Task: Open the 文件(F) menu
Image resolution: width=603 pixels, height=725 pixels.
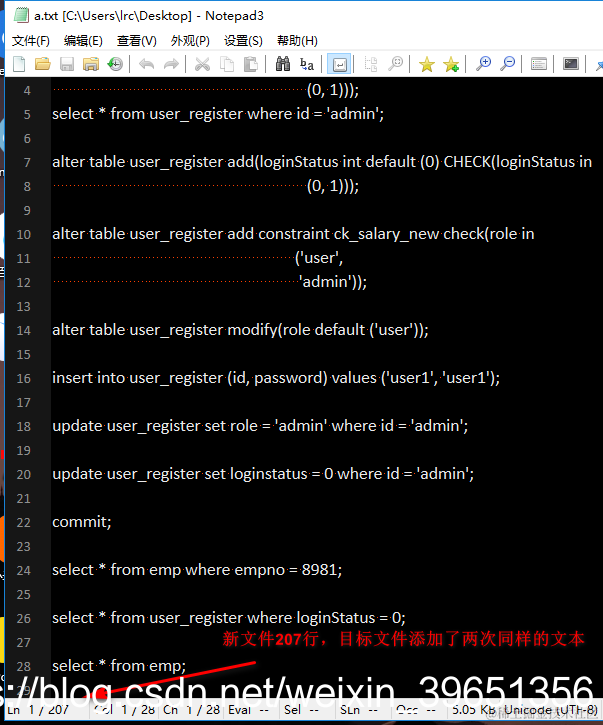Action: click(31, 41)
